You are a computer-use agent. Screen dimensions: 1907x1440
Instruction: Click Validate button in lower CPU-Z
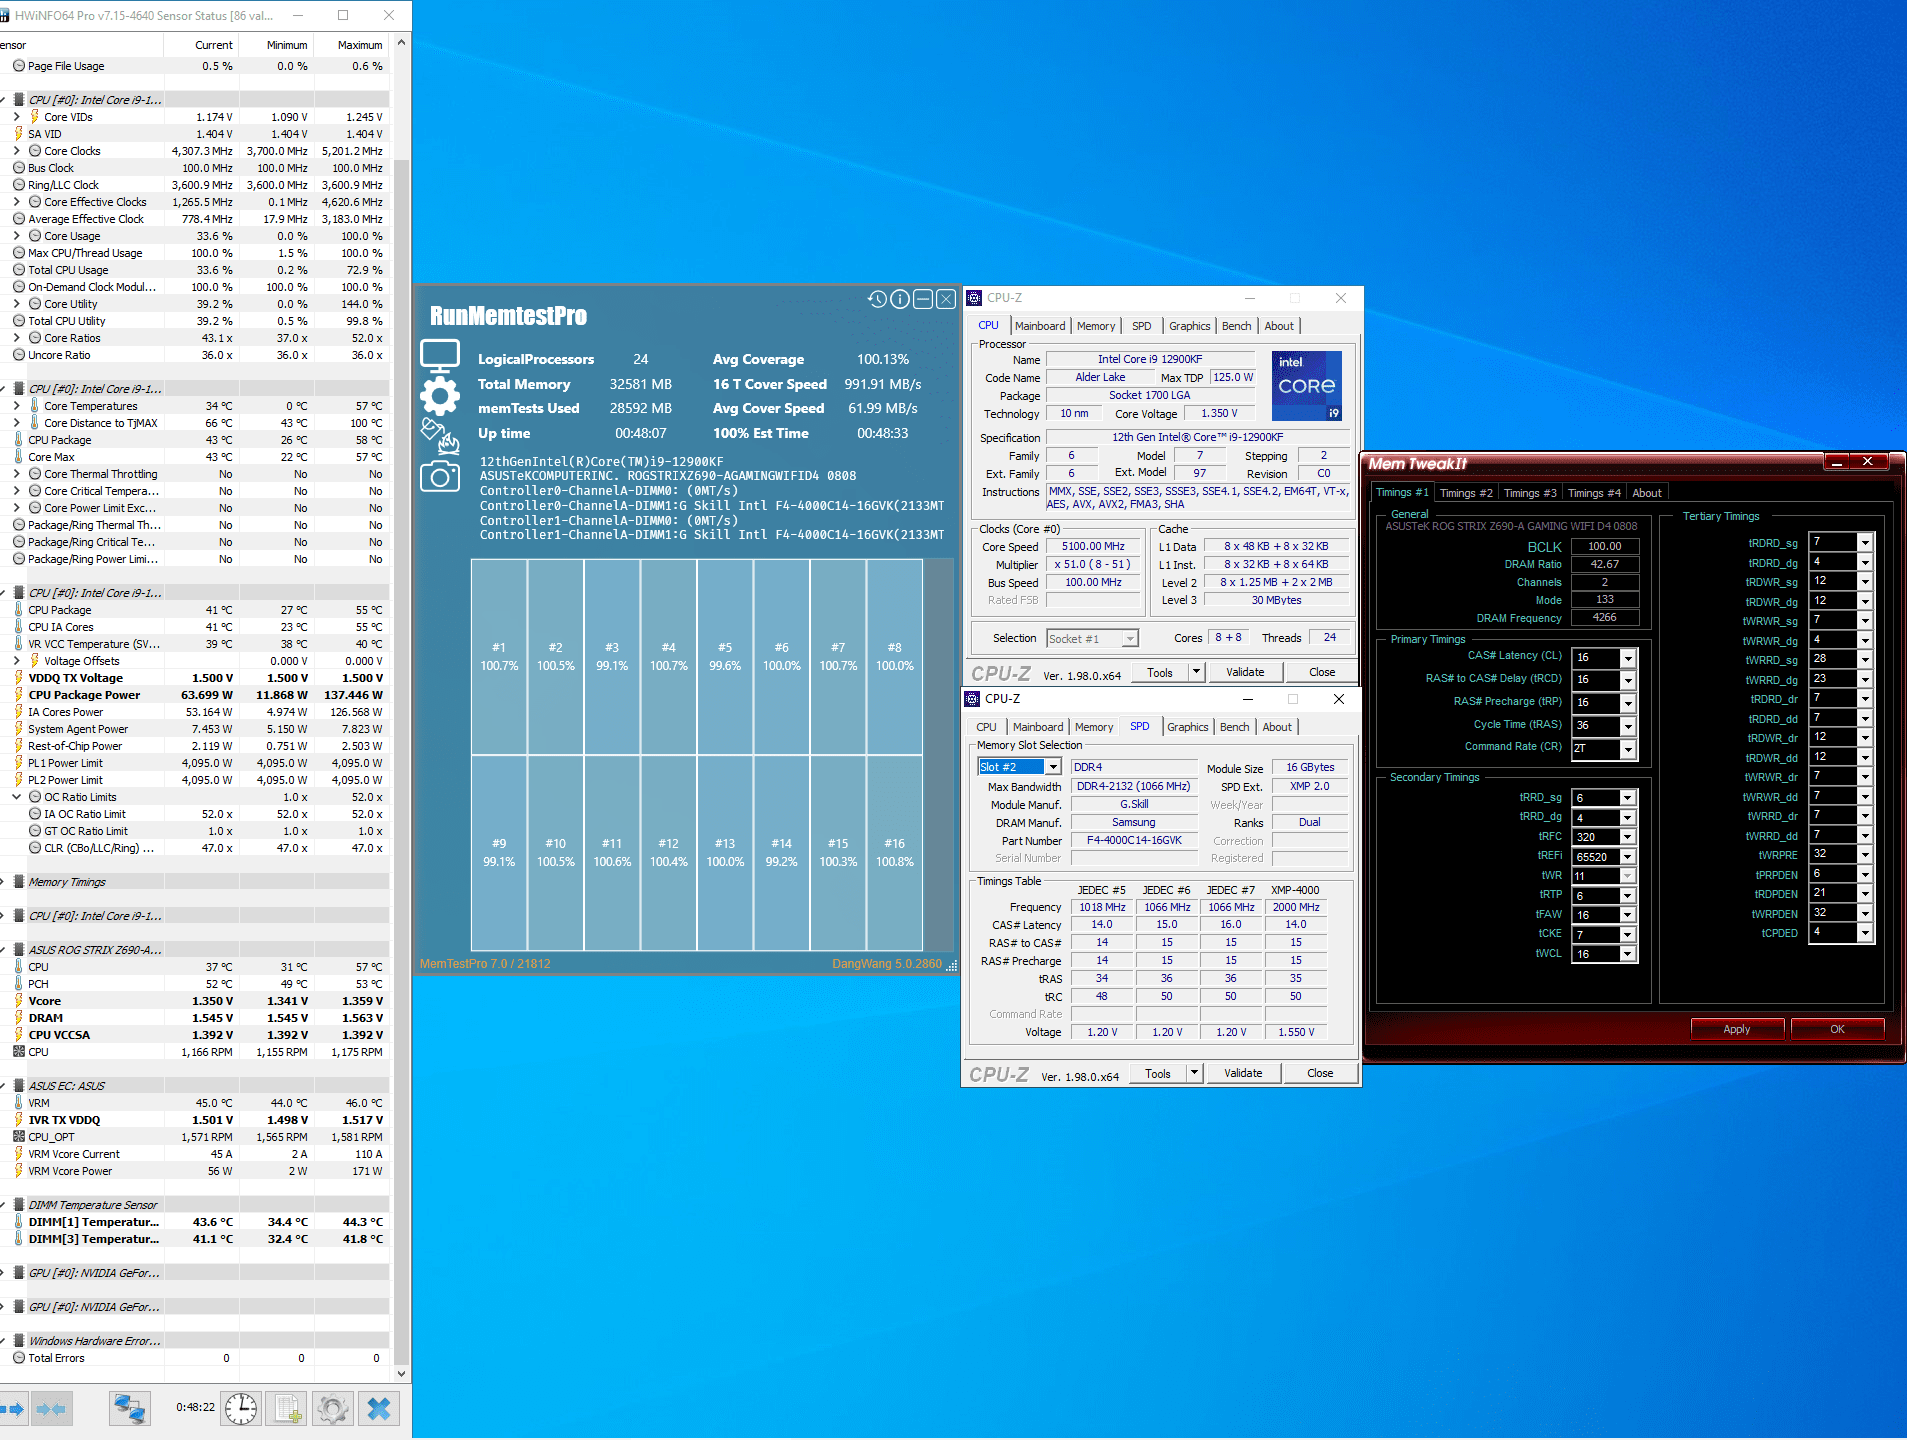point(1243,1073)
